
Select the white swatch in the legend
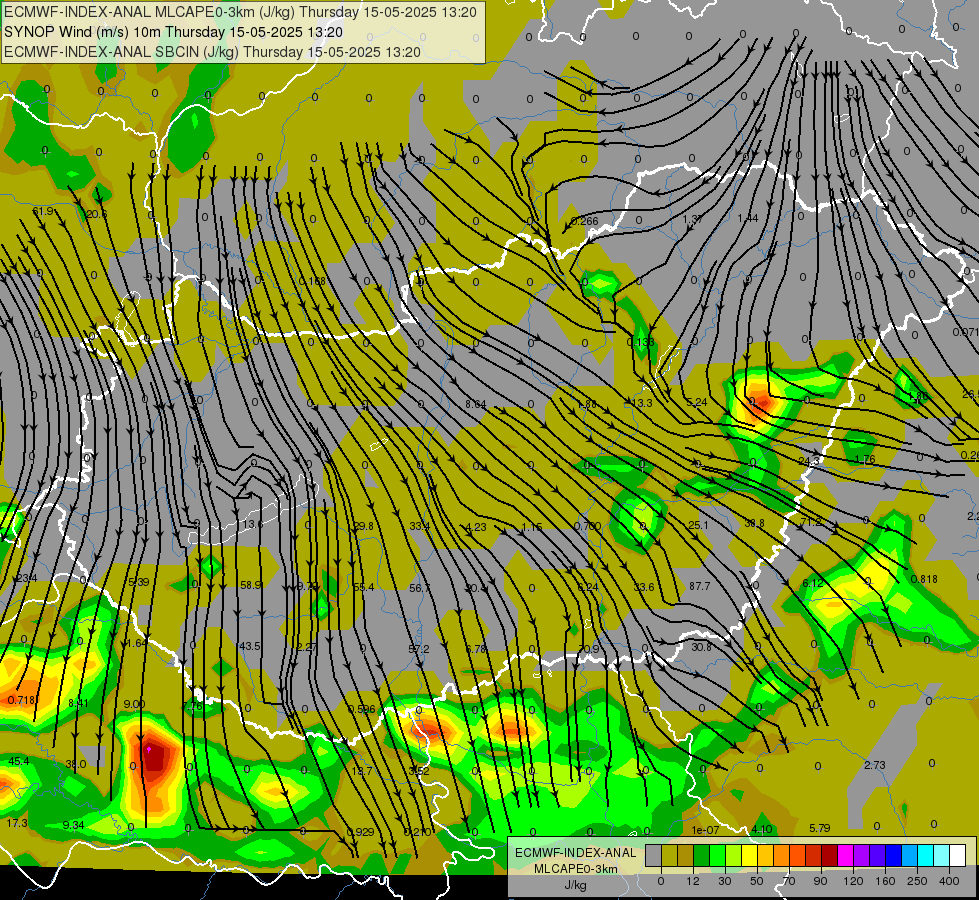pyautogui.click(x=957, y=855)
